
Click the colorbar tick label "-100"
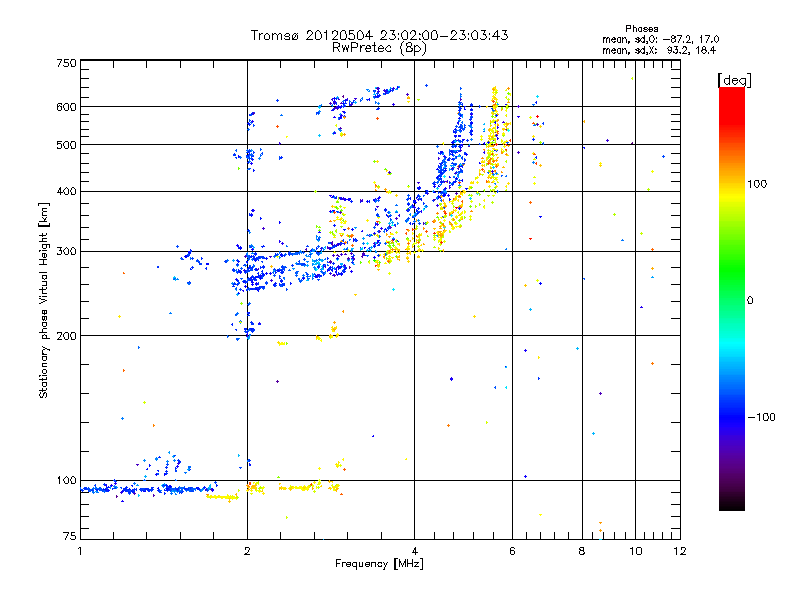coord(762,417)
